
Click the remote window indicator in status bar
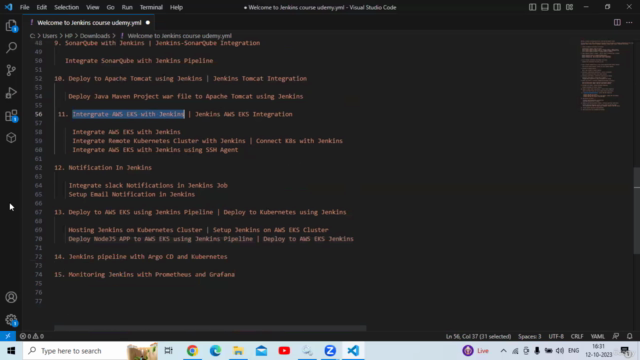click(8, 336)
